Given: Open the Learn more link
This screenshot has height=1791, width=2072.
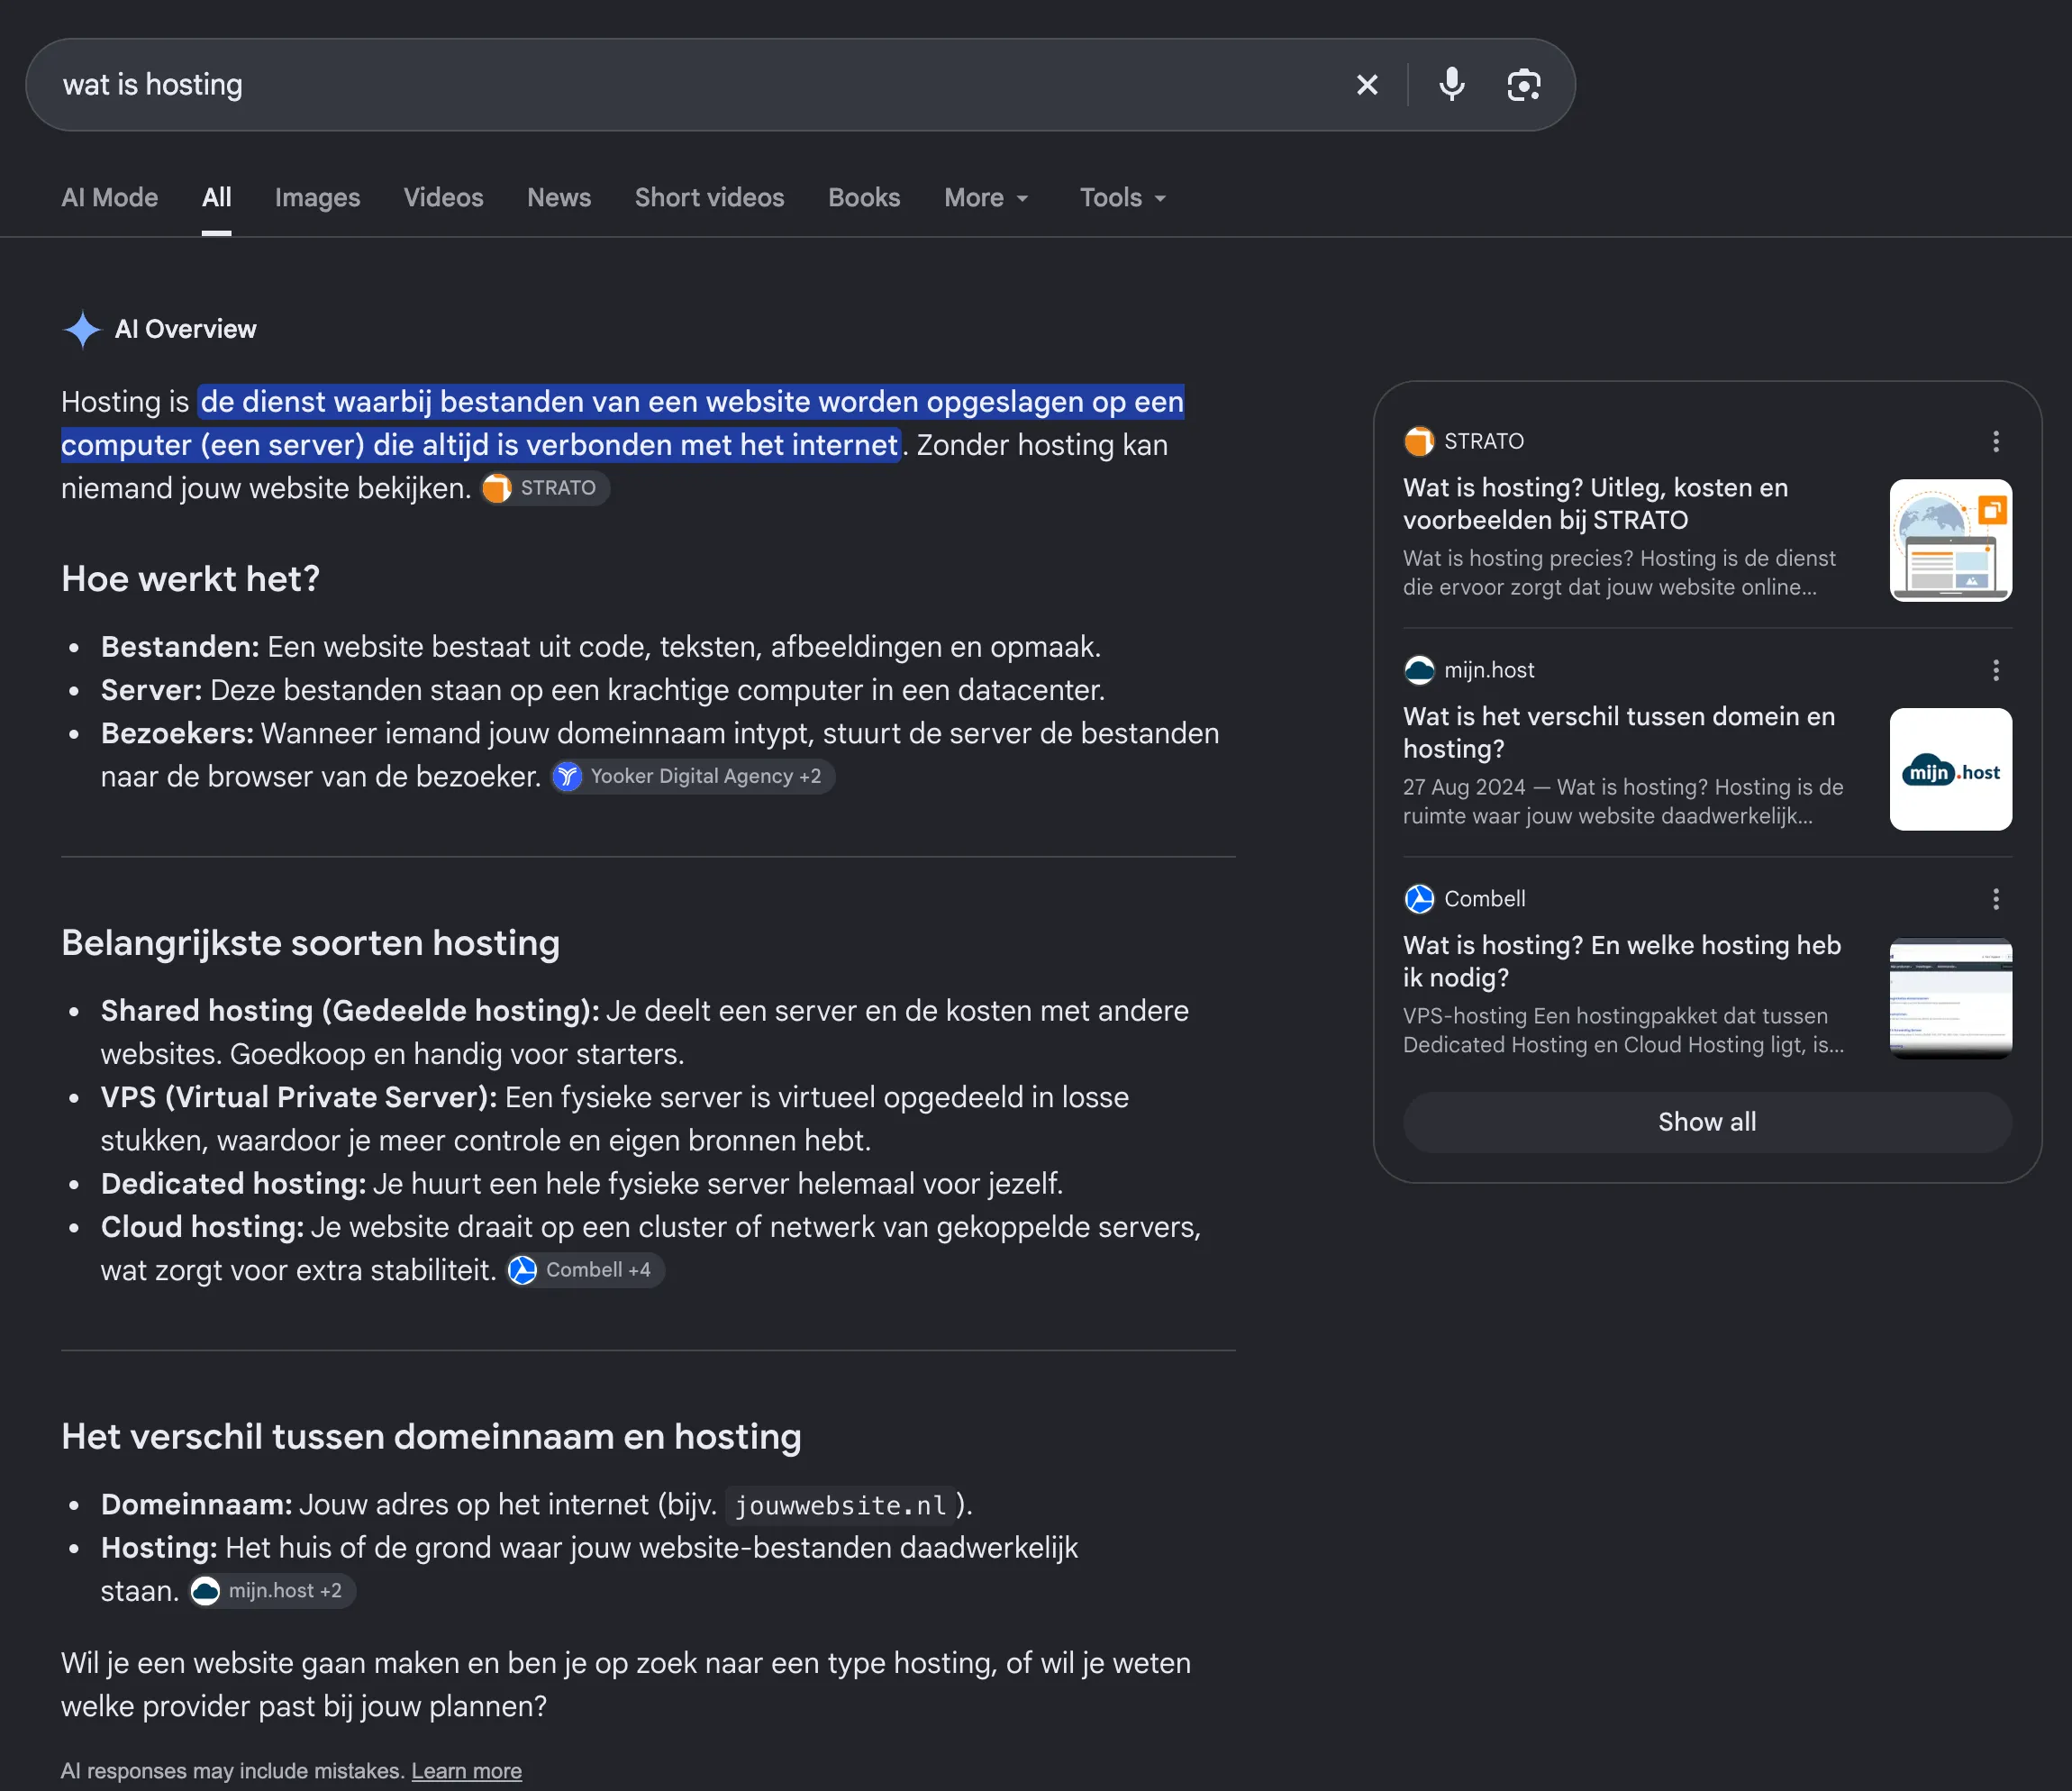Looking at the screenshot, I should point(466,1771).
